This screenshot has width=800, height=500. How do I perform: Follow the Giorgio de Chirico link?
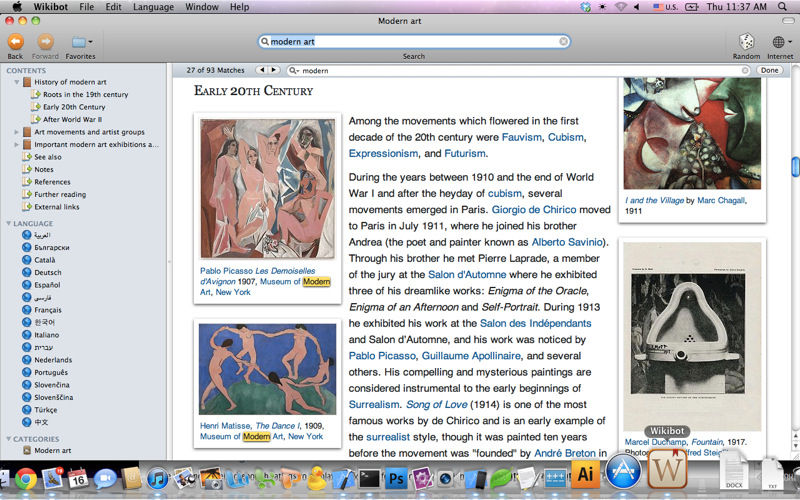(534, 210)
